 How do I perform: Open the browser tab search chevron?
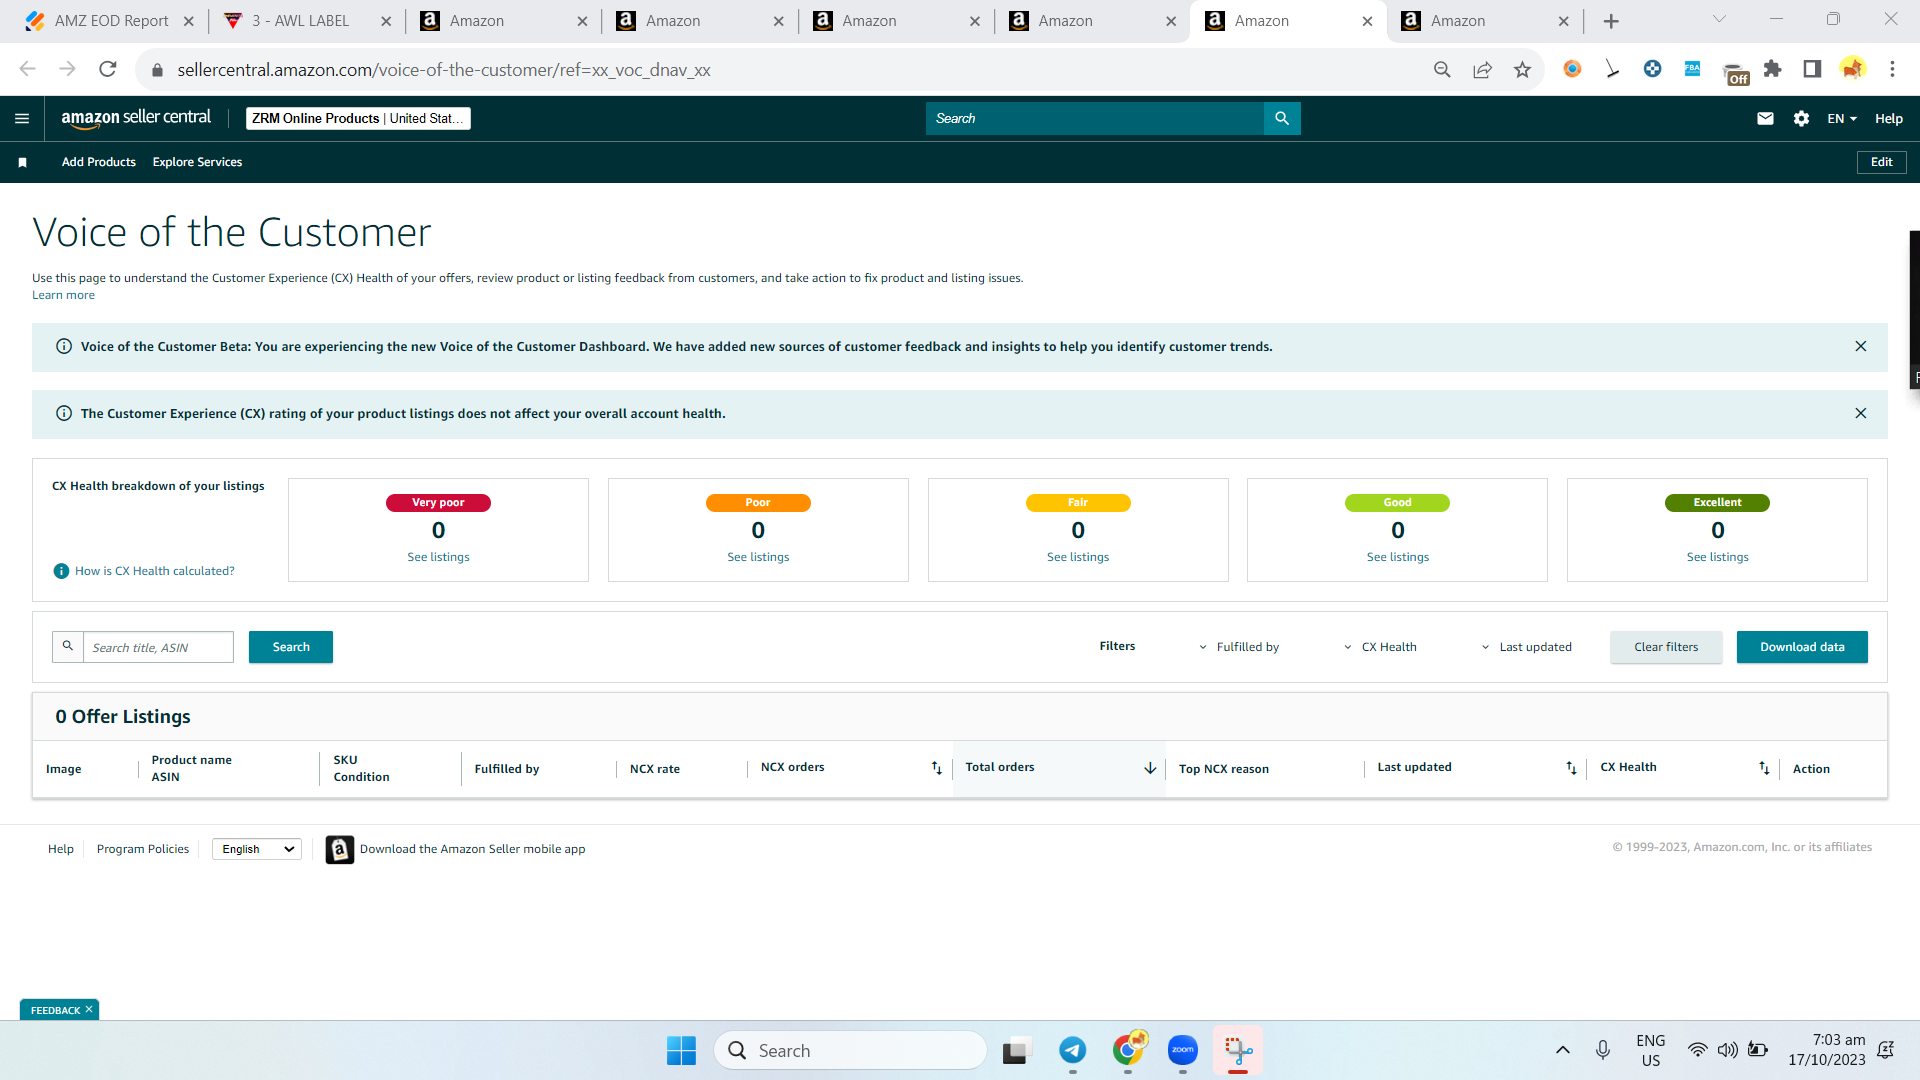(x=1719, y=19)
